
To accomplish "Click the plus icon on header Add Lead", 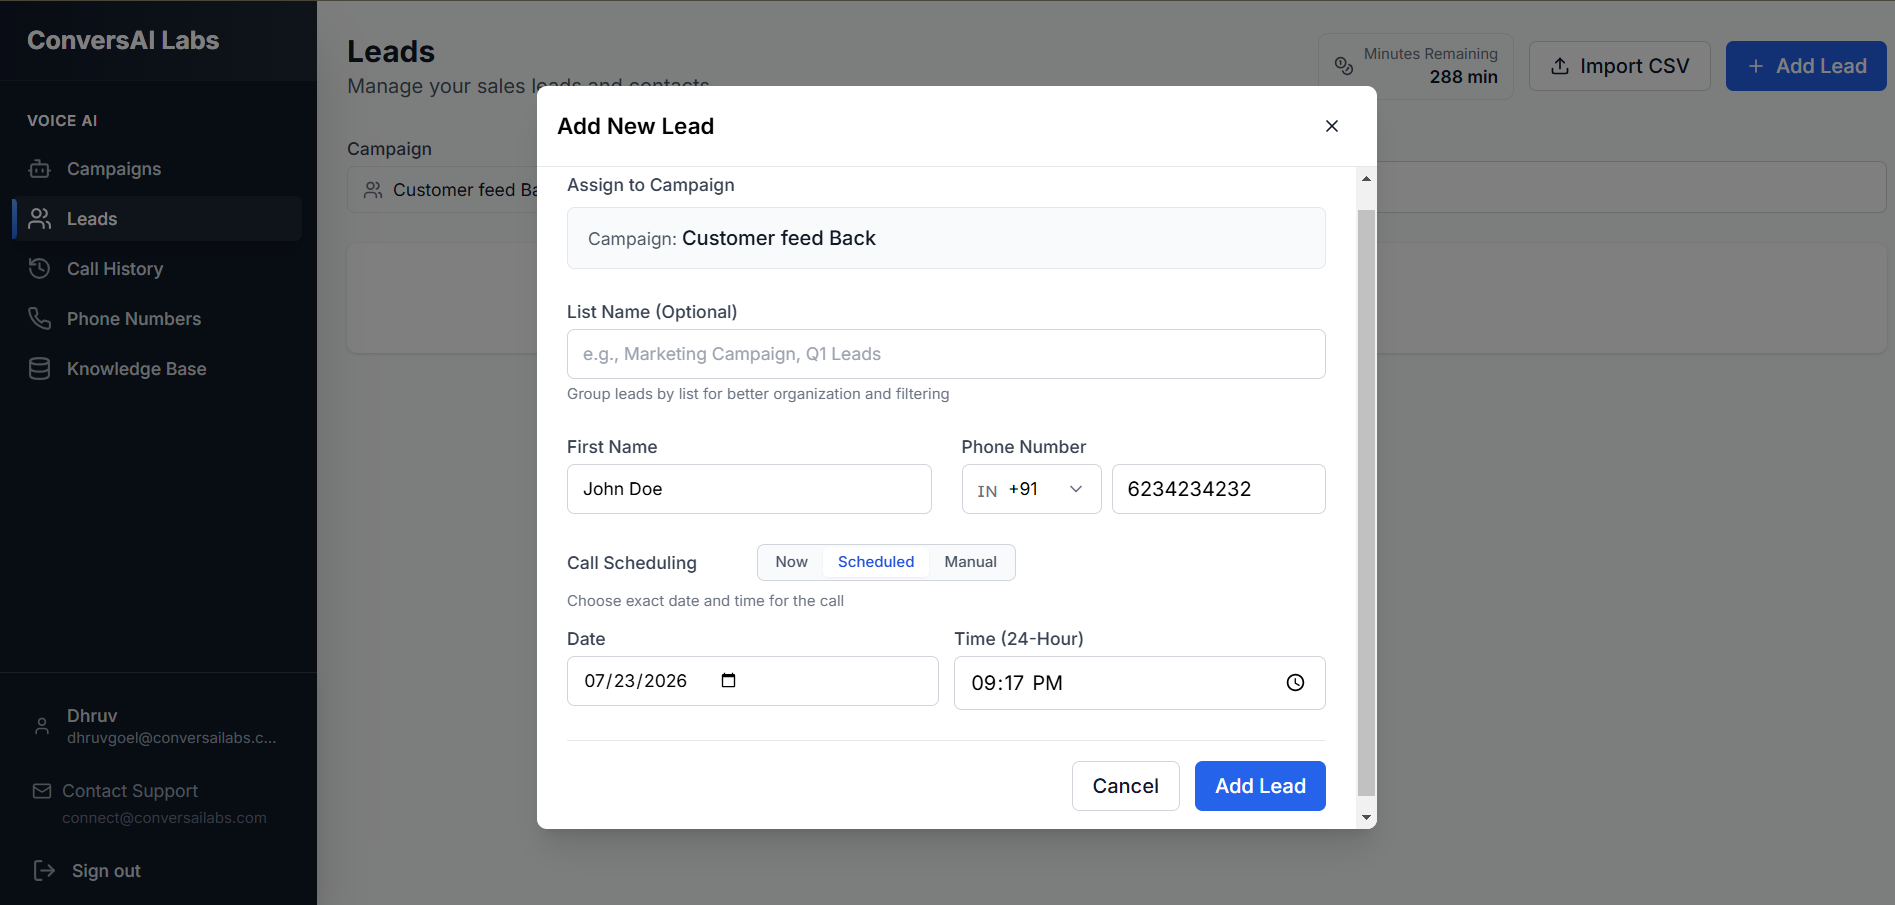I will [1755, 66].
